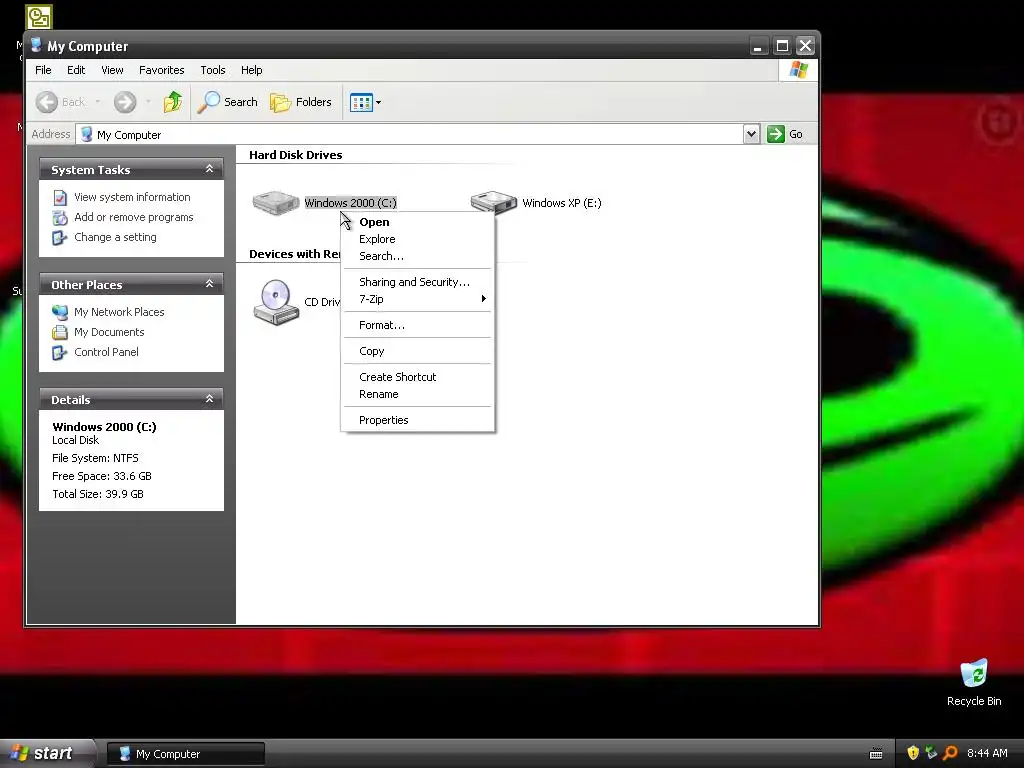Choose Open in the context menu
The image size is (1024, 768).
tap(417, 222)
